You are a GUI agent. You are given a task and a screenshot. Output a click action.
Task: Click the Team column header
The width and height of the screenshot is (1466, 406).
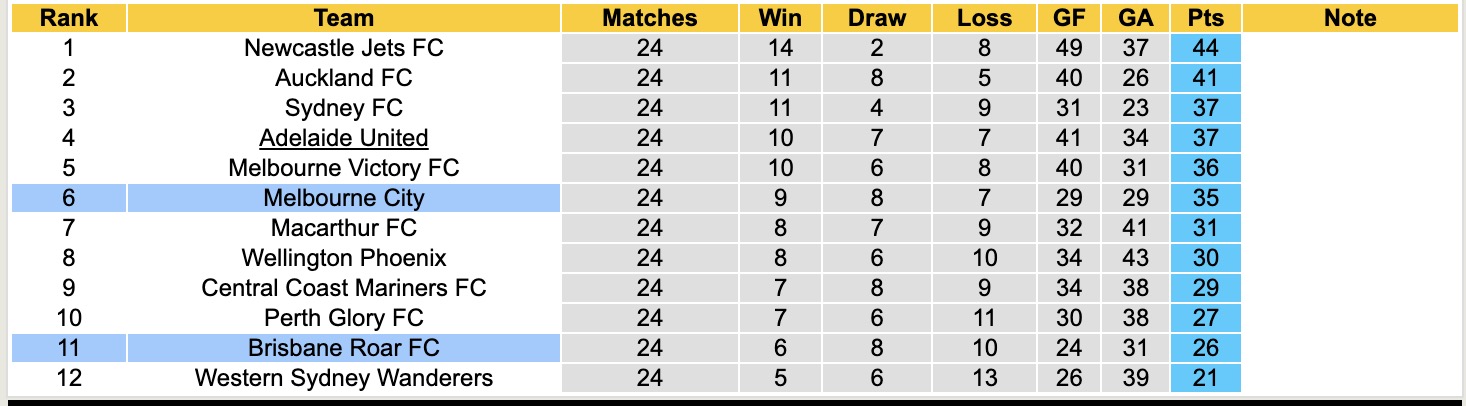pyautogui.click(x=343, y=18)
